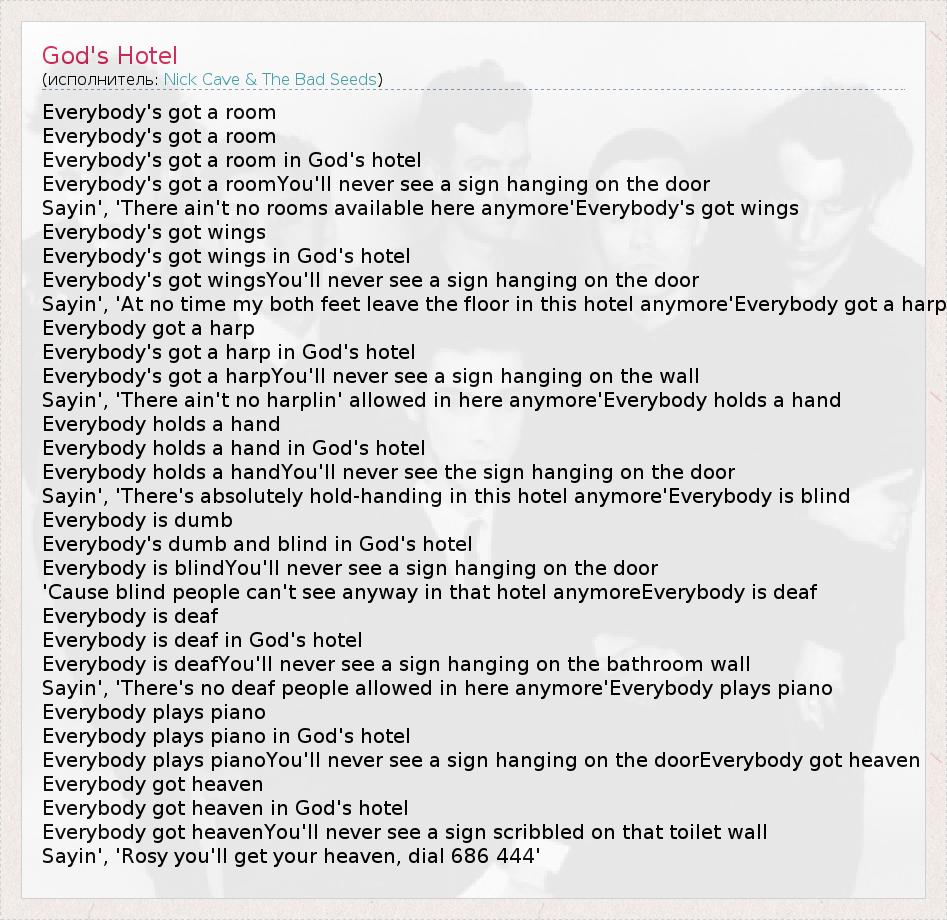Click the final line with "dial 686 444"

tap(291, 856)
